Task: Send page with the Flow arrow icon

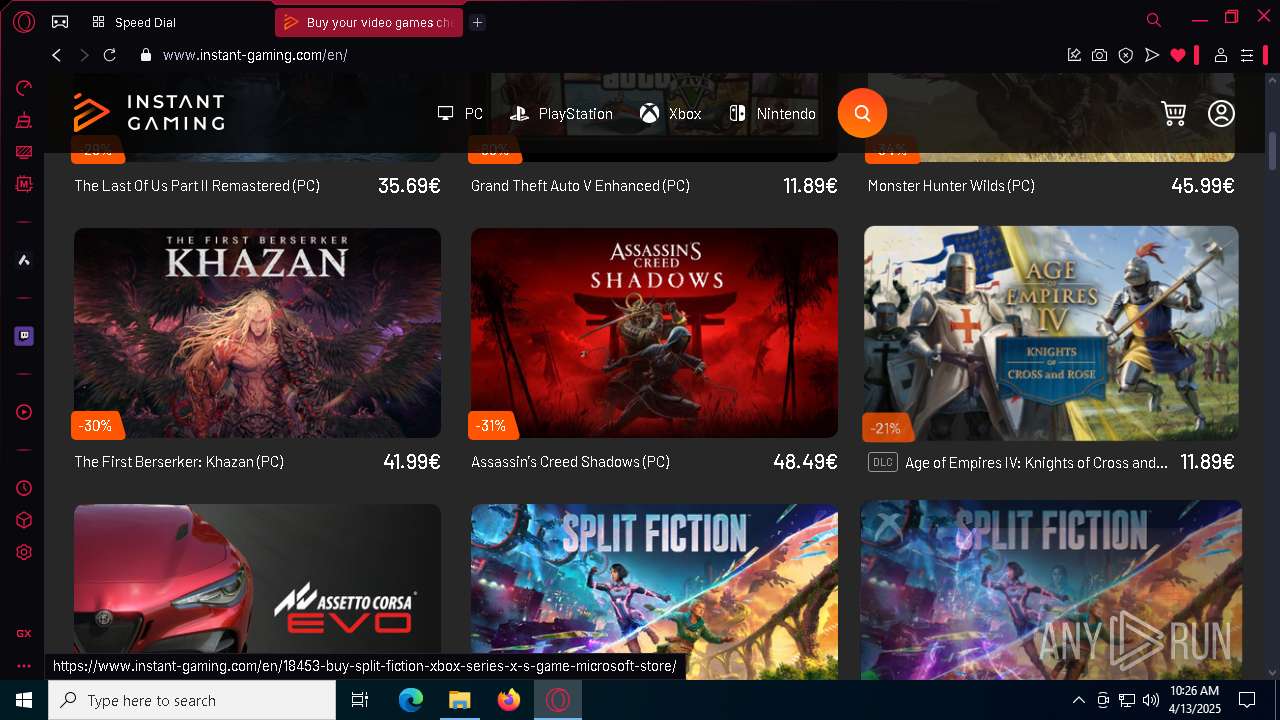Action: pos(1152,56)
